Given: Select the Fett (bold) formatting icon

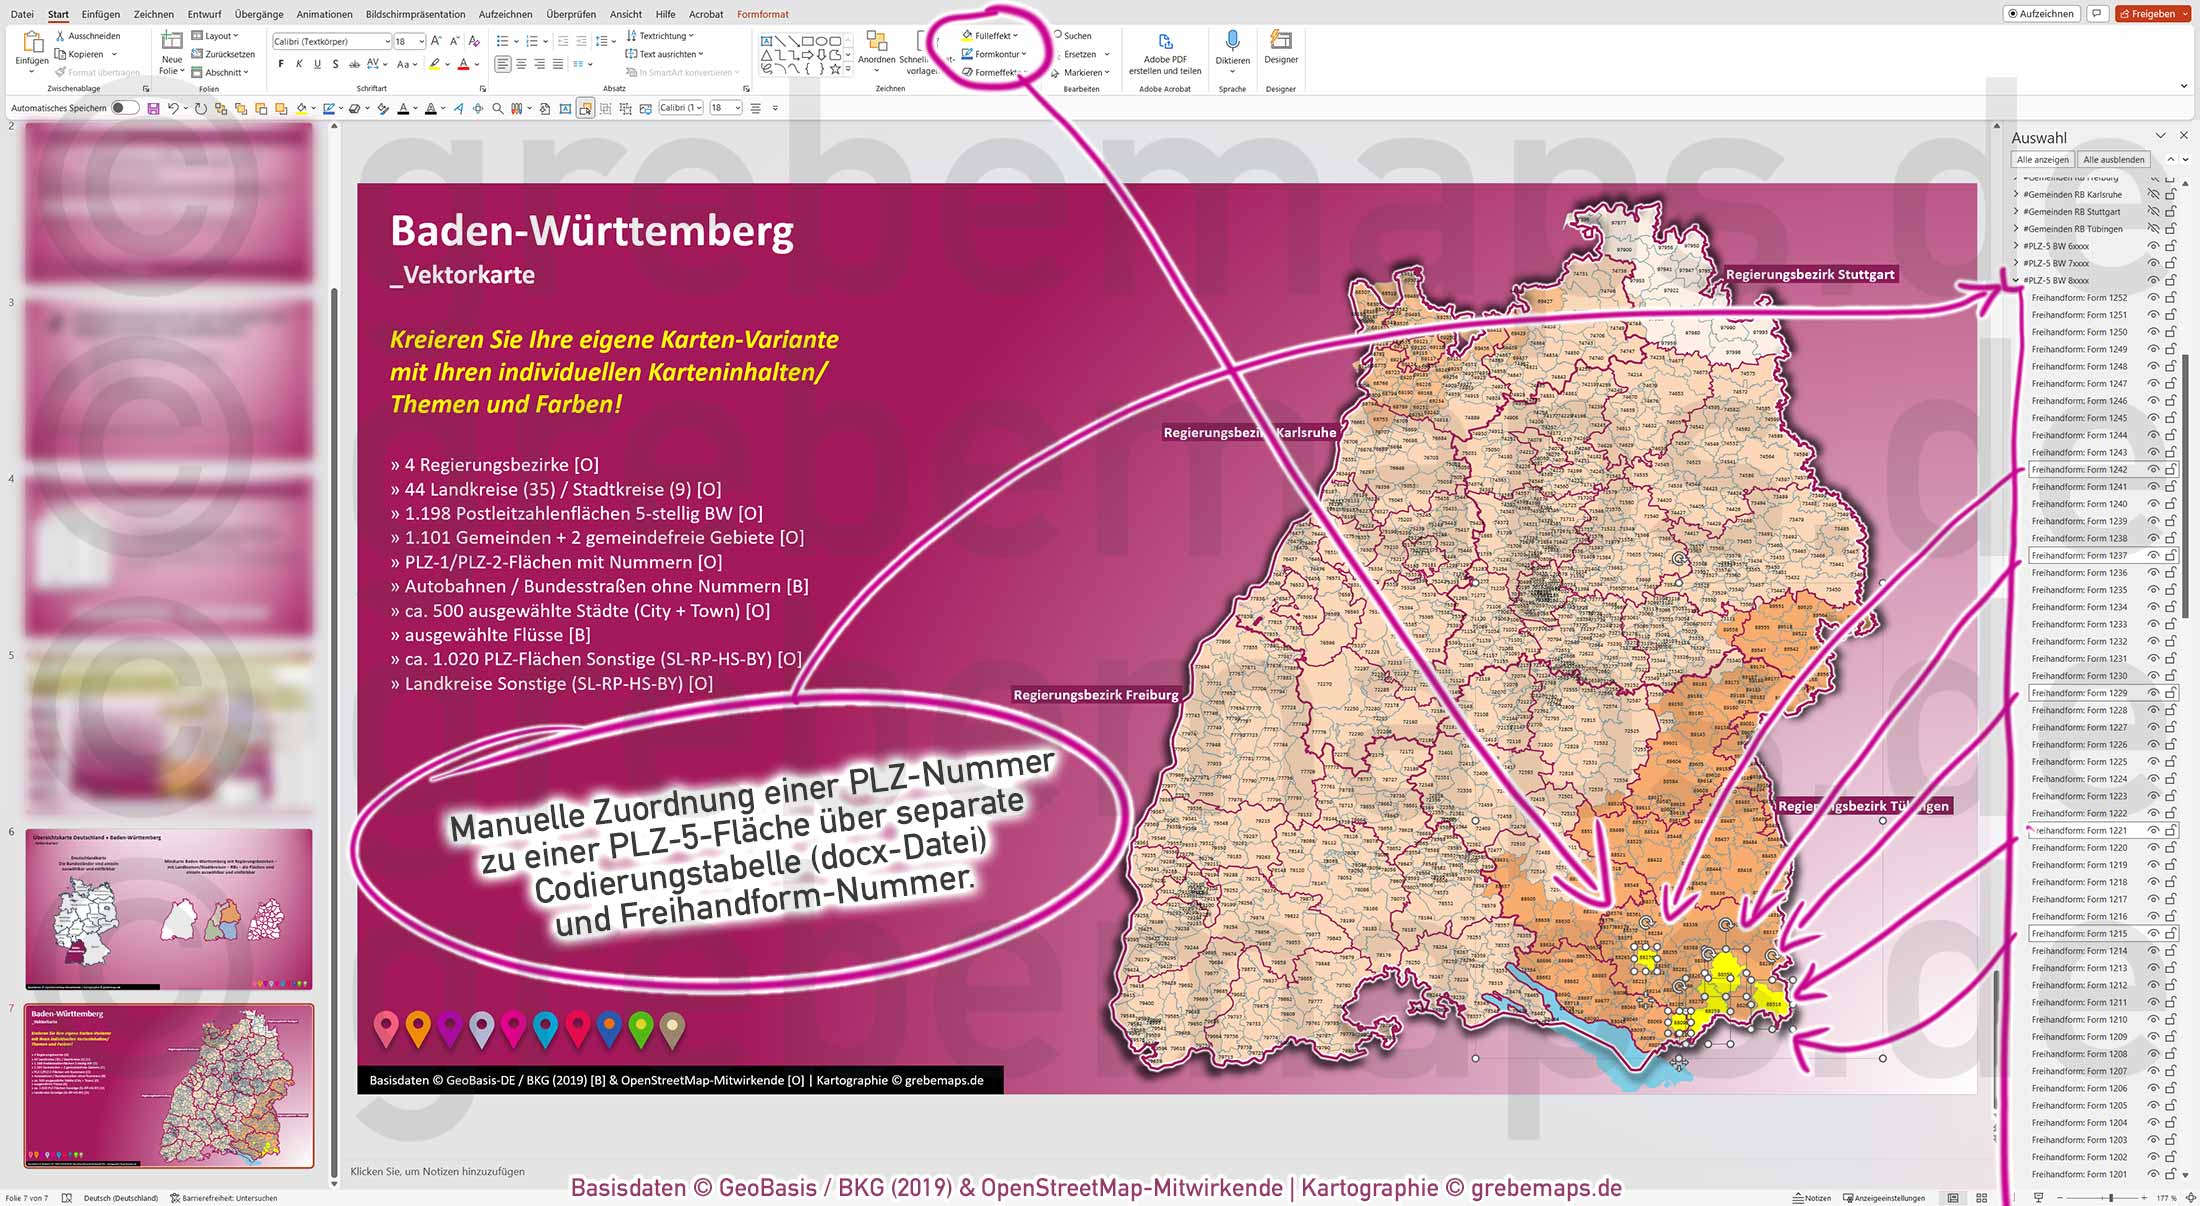Looking at the screenshot, I should (x=281, y=63).
